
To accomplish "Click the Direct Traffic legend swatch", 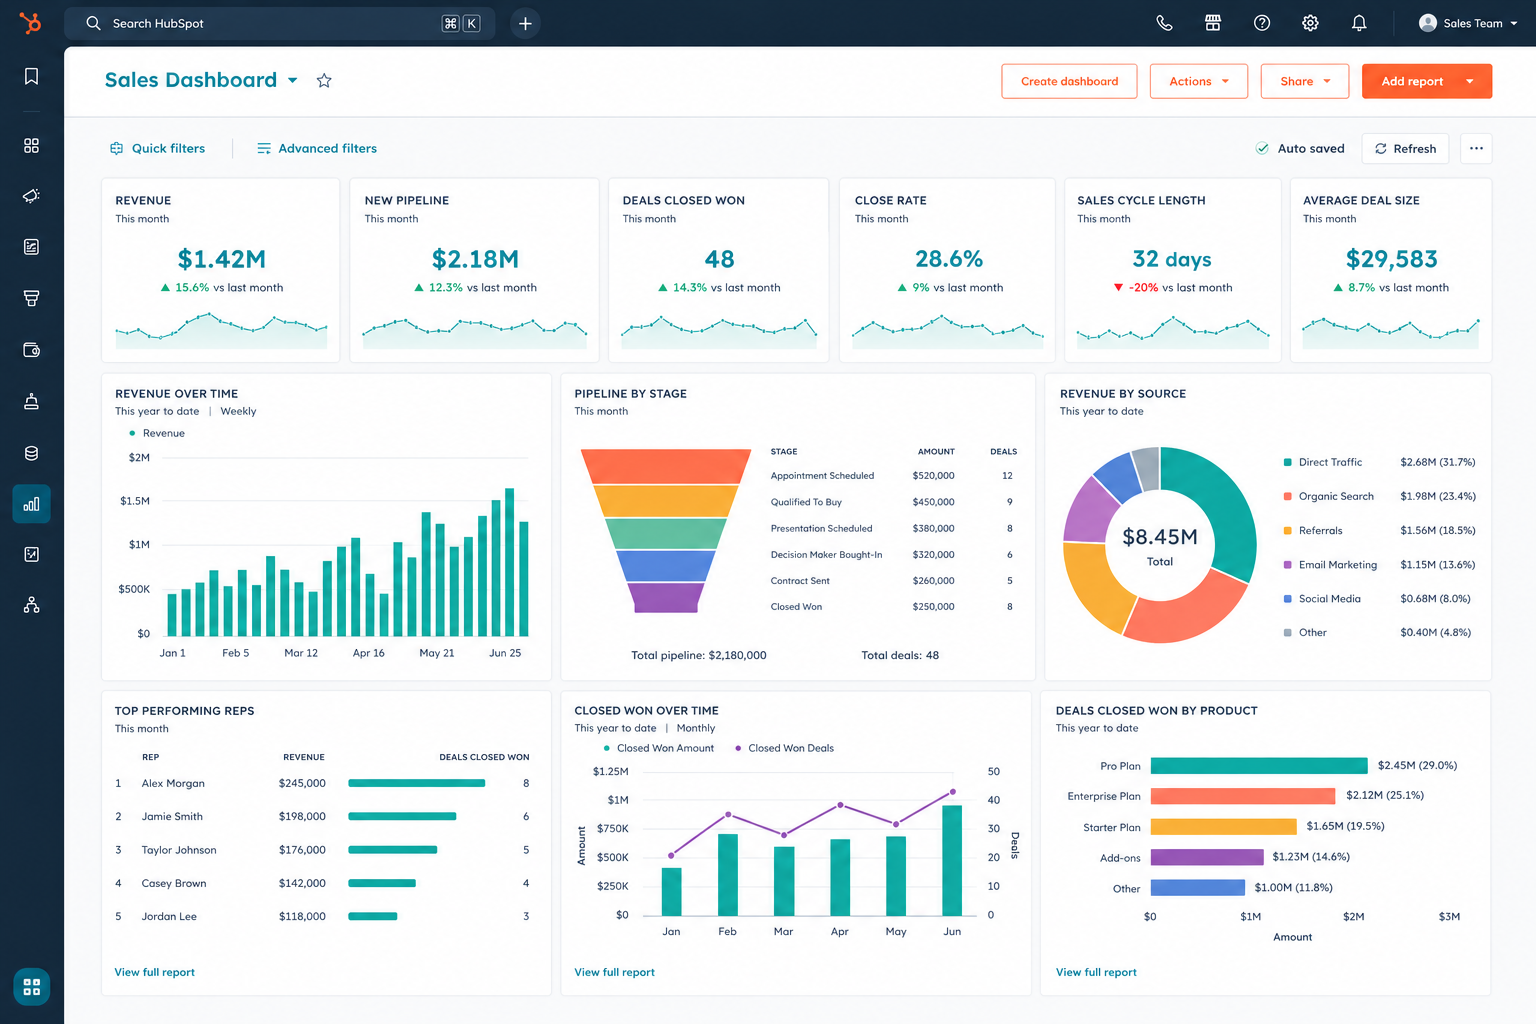I will [1287, 462].
